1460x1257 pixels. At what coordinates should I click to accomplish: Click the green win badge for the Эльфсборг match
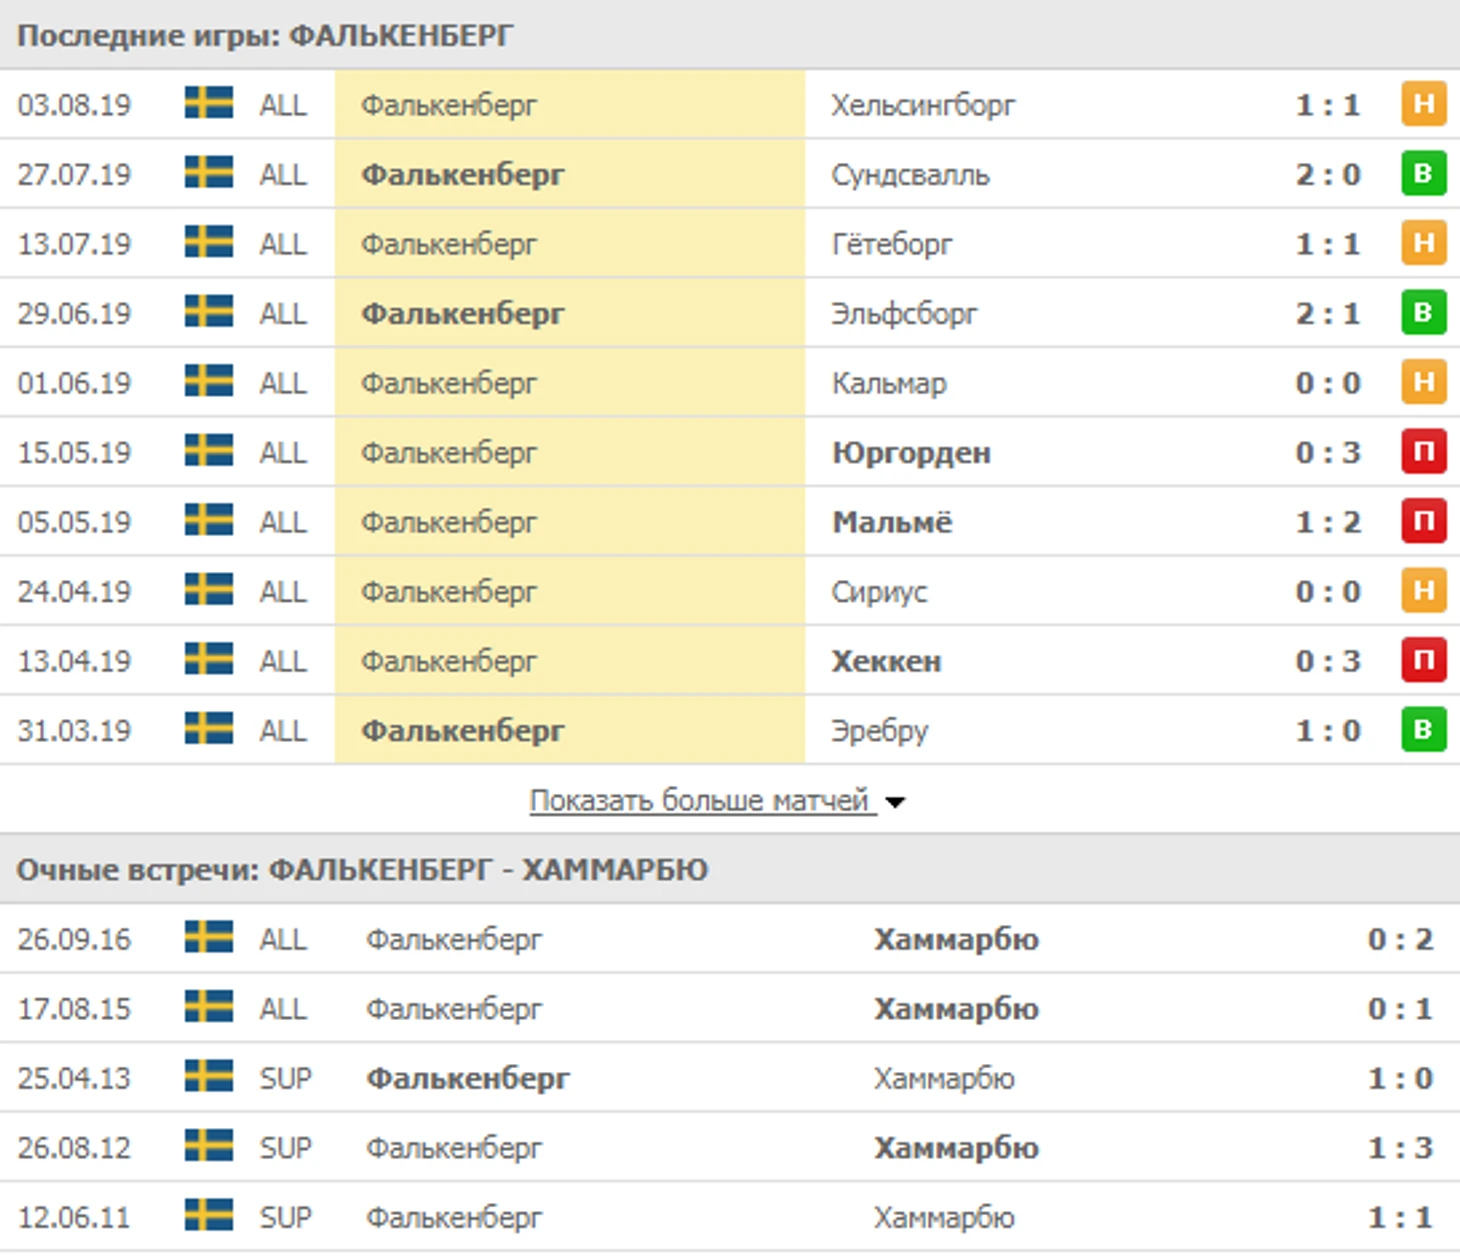(1424, 313)
